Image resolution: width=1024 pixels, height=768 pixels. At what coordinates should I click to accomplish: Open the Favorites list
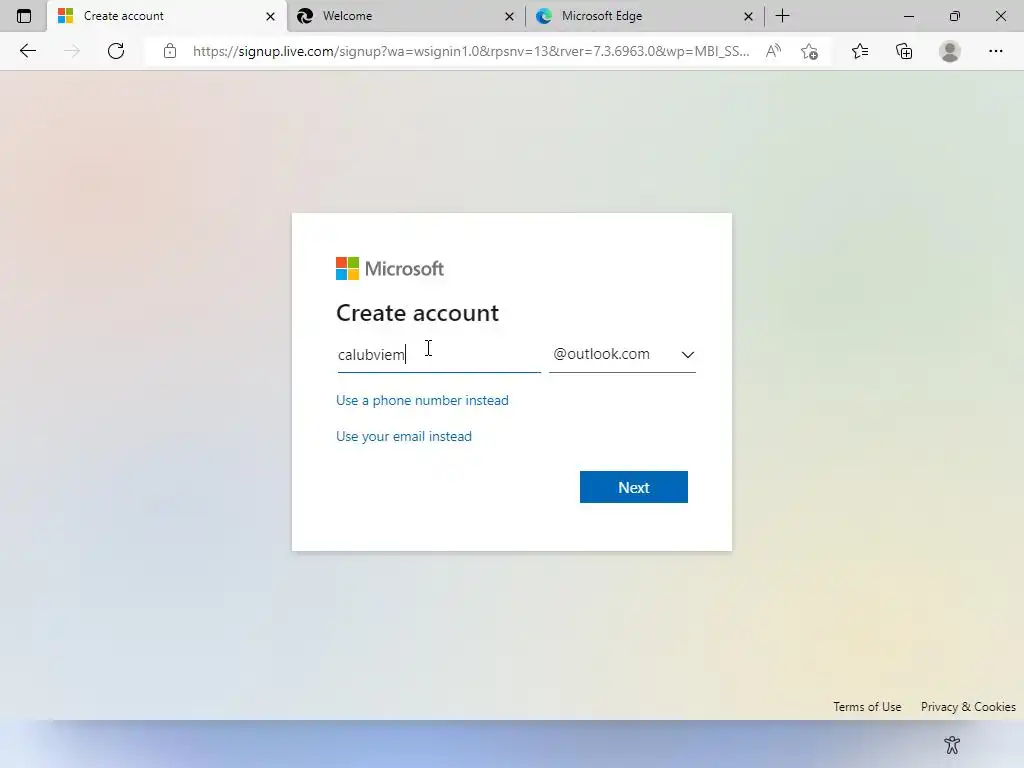pos(860,51)
